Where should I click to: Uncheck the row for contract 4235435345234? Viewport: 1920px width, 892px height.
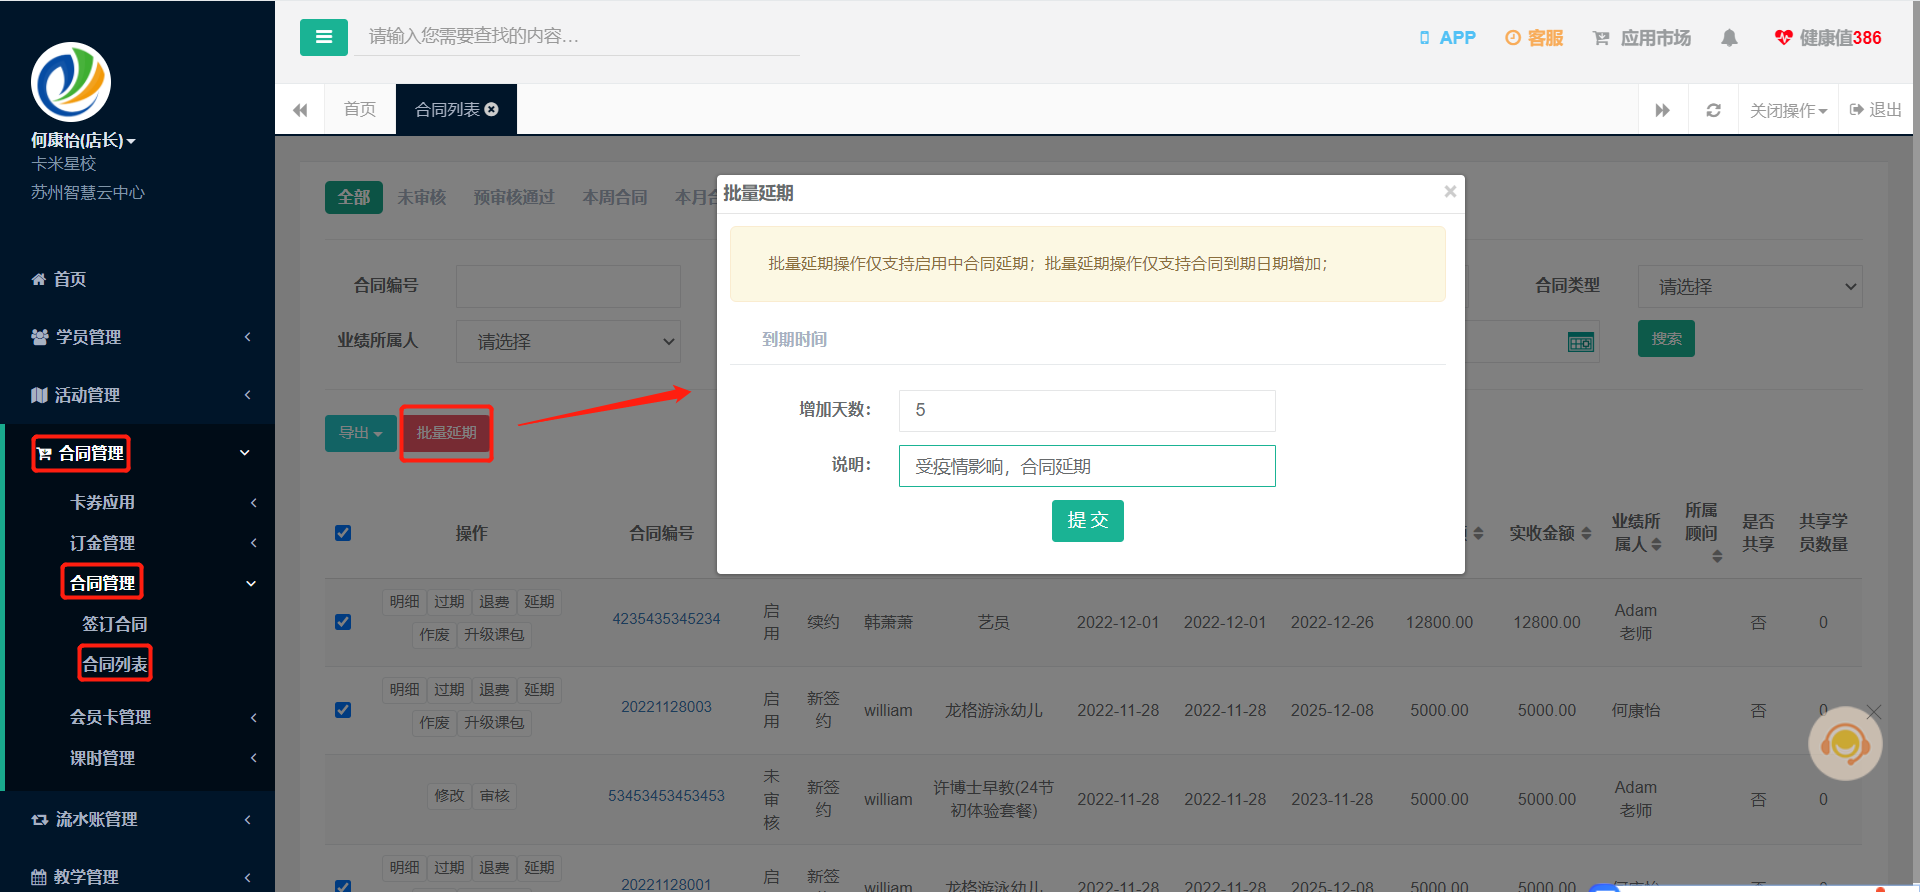[343, 622]
